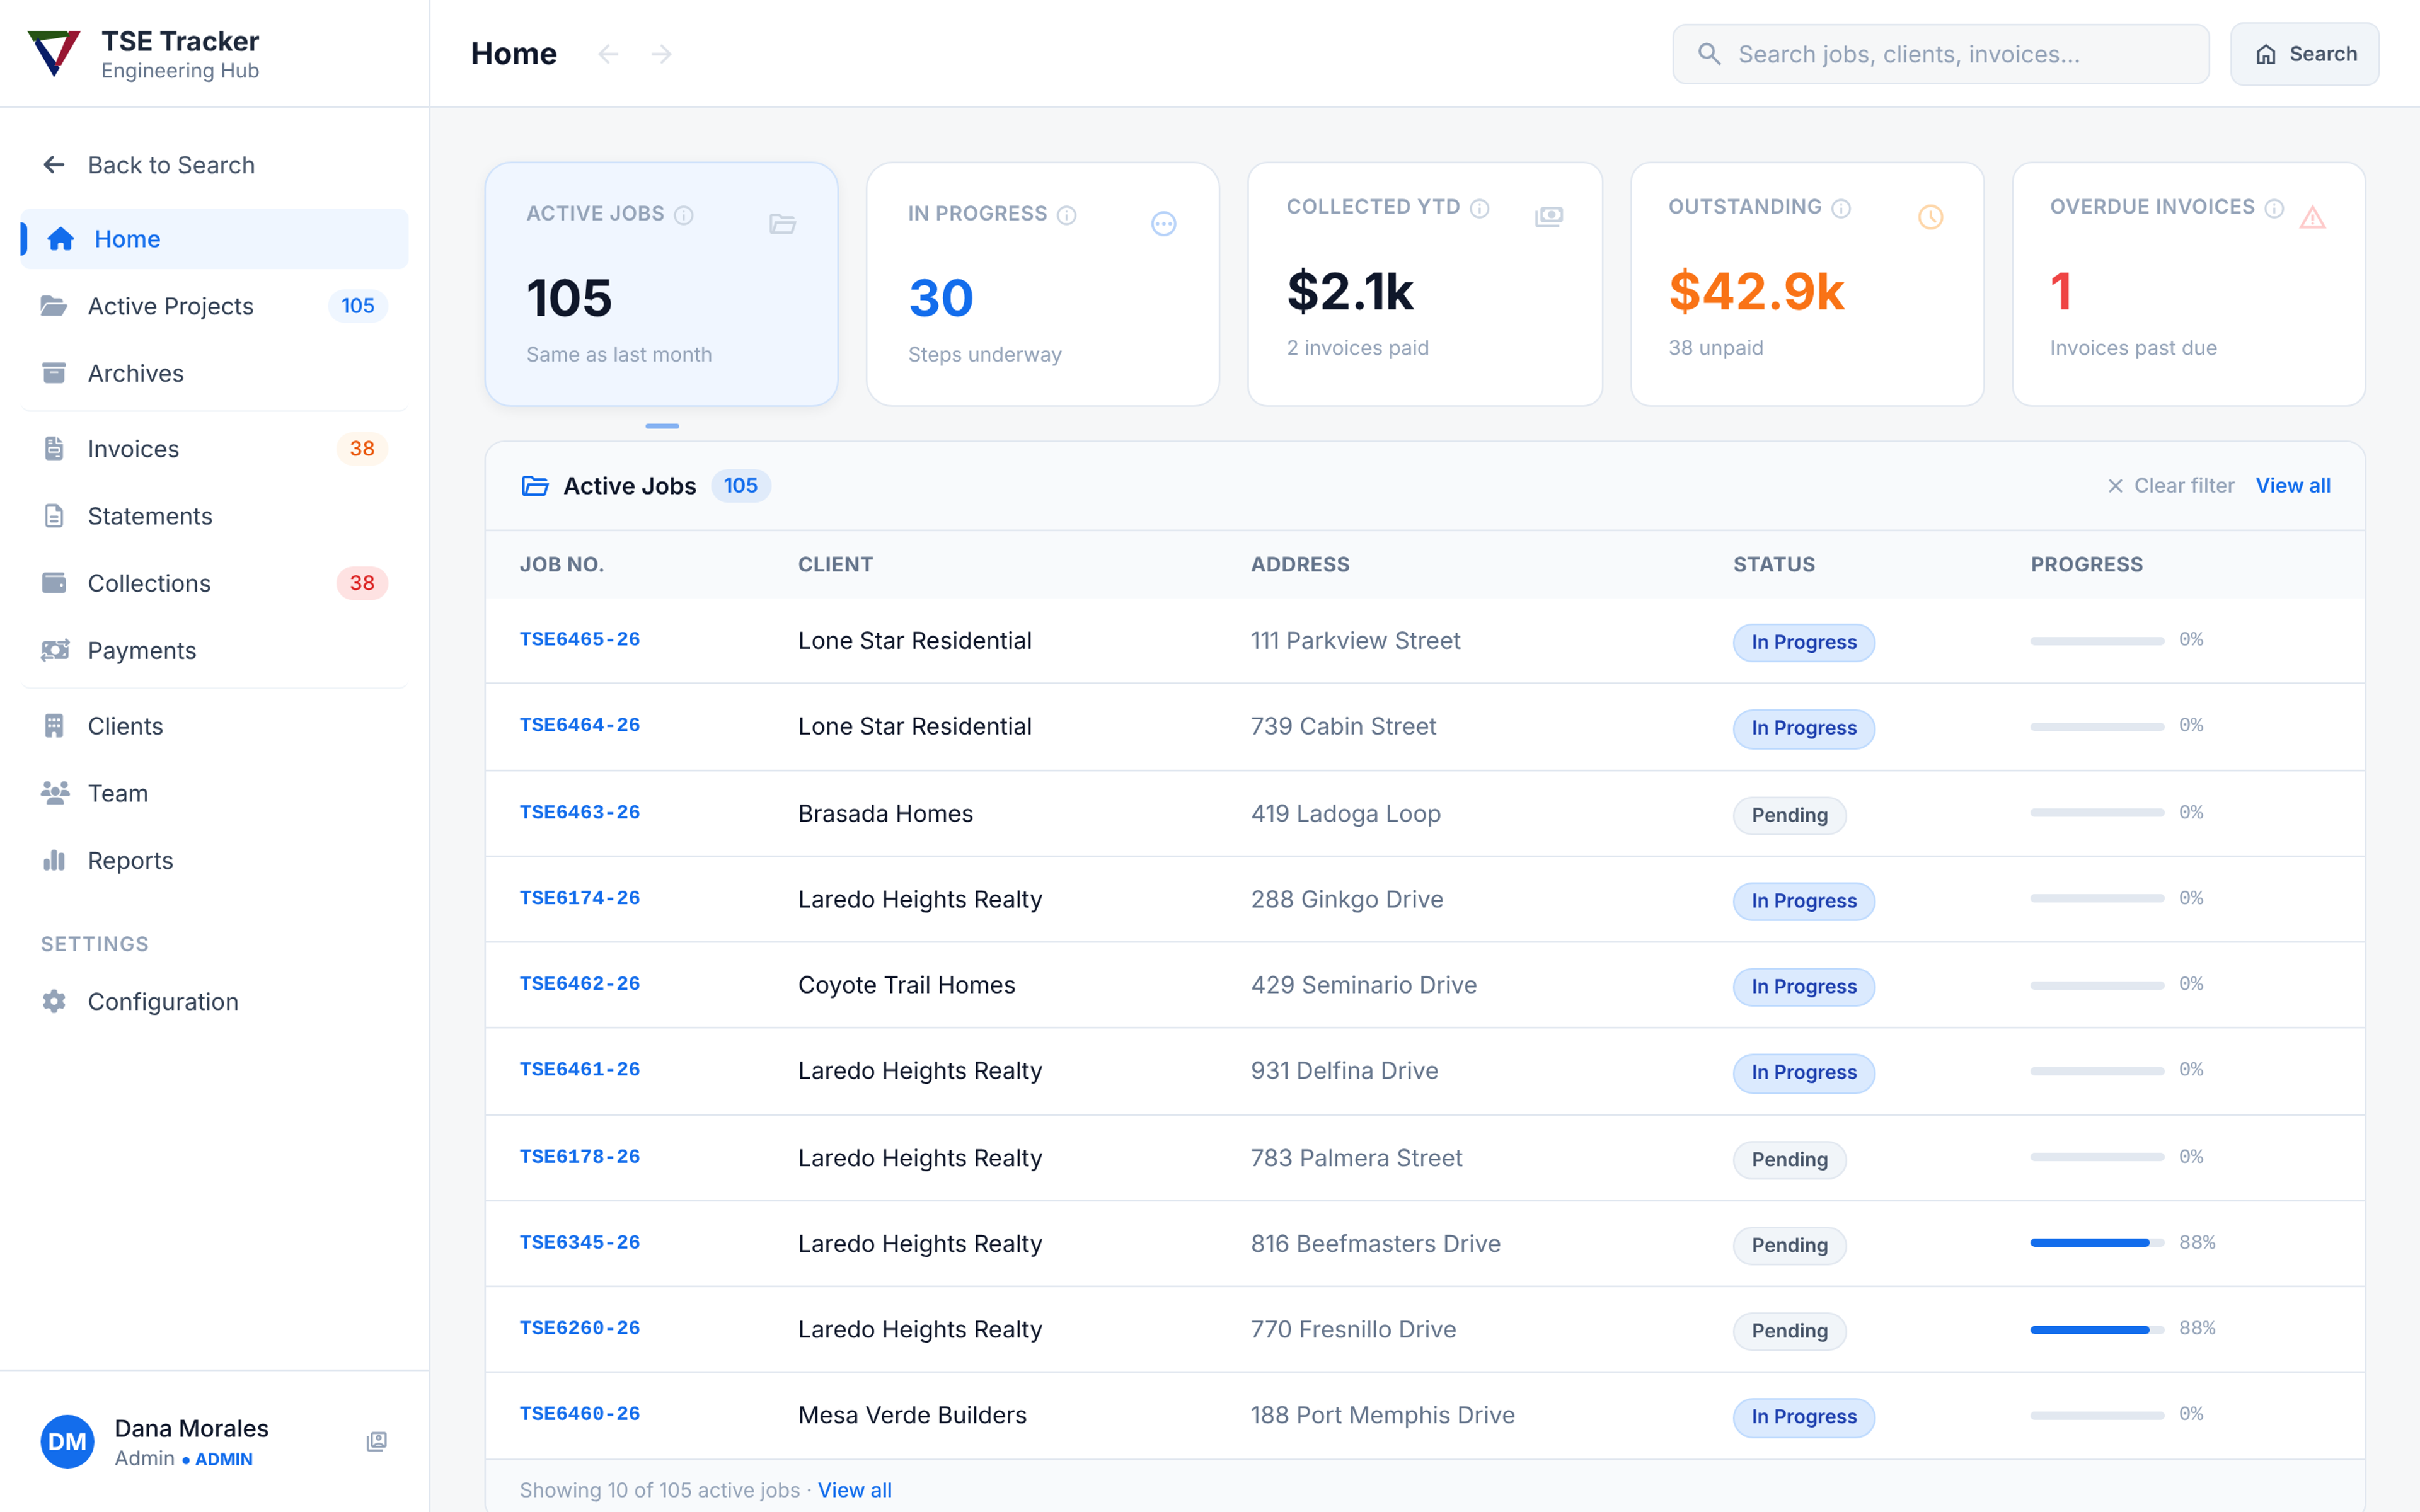Open job TSE6463-26
Viewport: 2420px width, 1512px height.
pyautogui.click(x=580, y=812)
